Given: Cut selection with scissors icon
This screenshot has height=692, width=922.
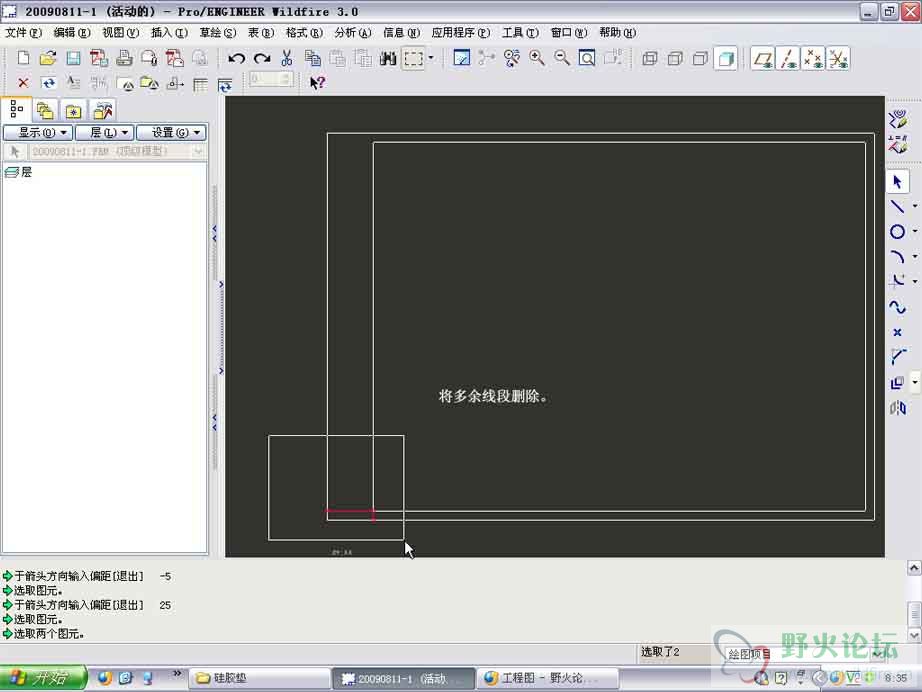Looking at the screenshot, I should coord(287,58).
